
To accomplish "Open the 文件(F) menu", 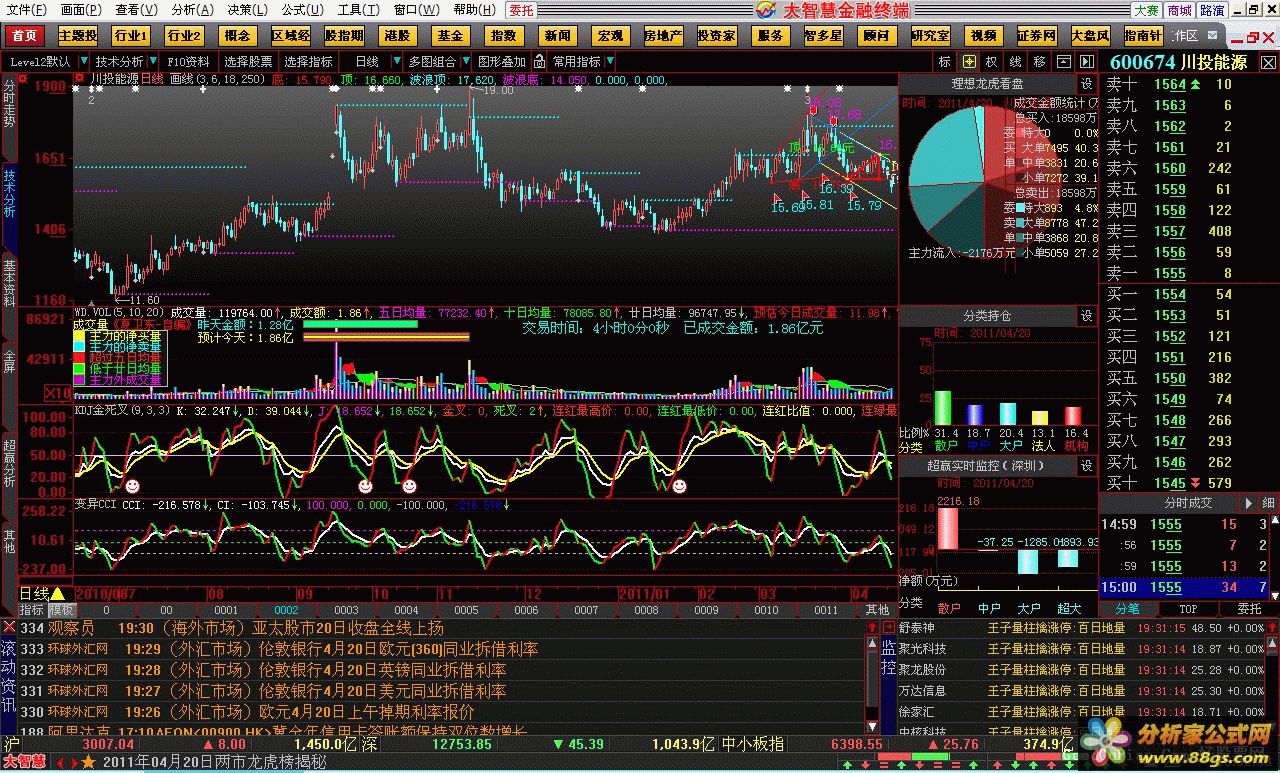I will pyautogui.click(x=26, y=10).
